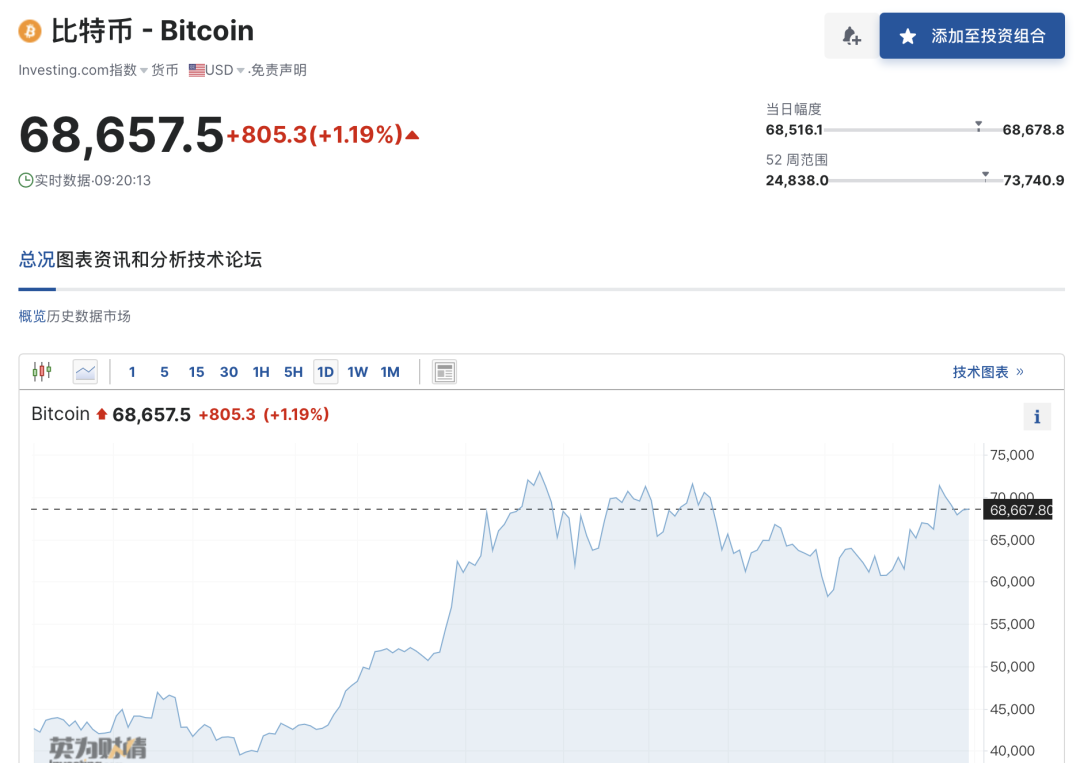Click the 当日幅度 range slider marker
Viewport: 1080px width, 763px height.
click(x=978, y=126)
